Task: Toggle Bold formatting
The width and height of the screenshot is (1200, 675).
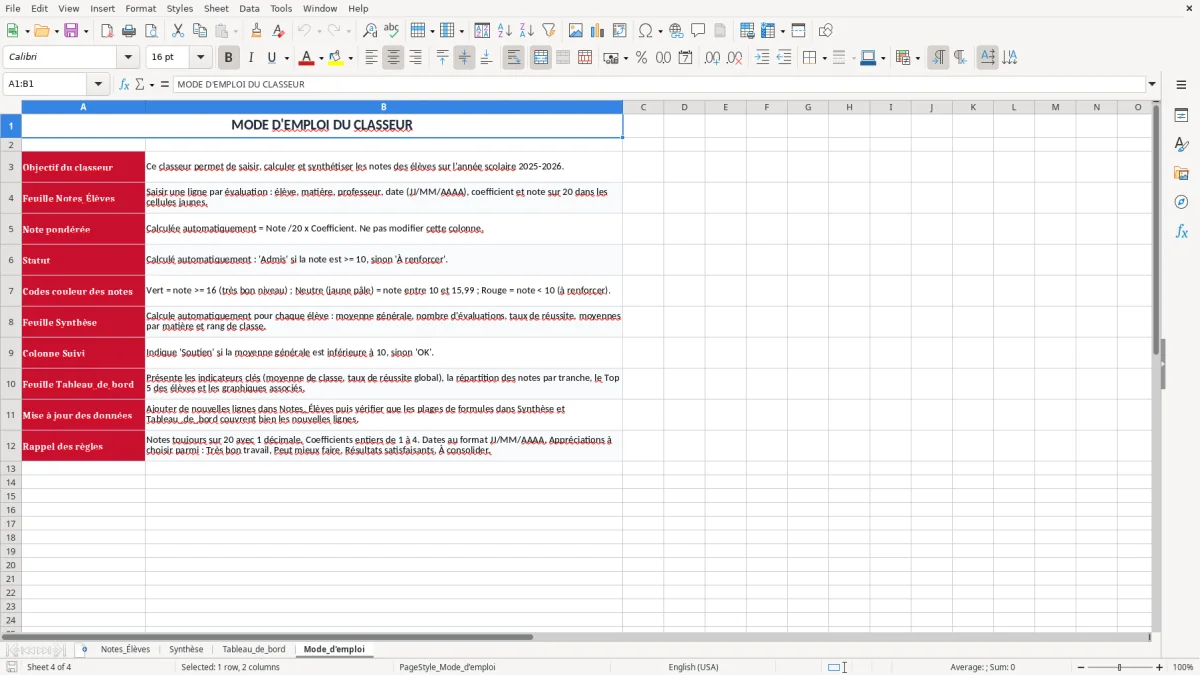Action: click(x=229, y=58)
